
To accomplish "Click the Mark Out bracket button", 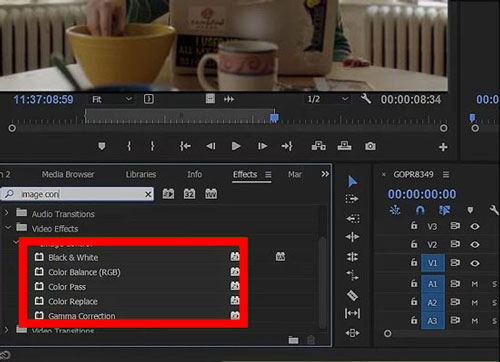I will click(152, 146).
